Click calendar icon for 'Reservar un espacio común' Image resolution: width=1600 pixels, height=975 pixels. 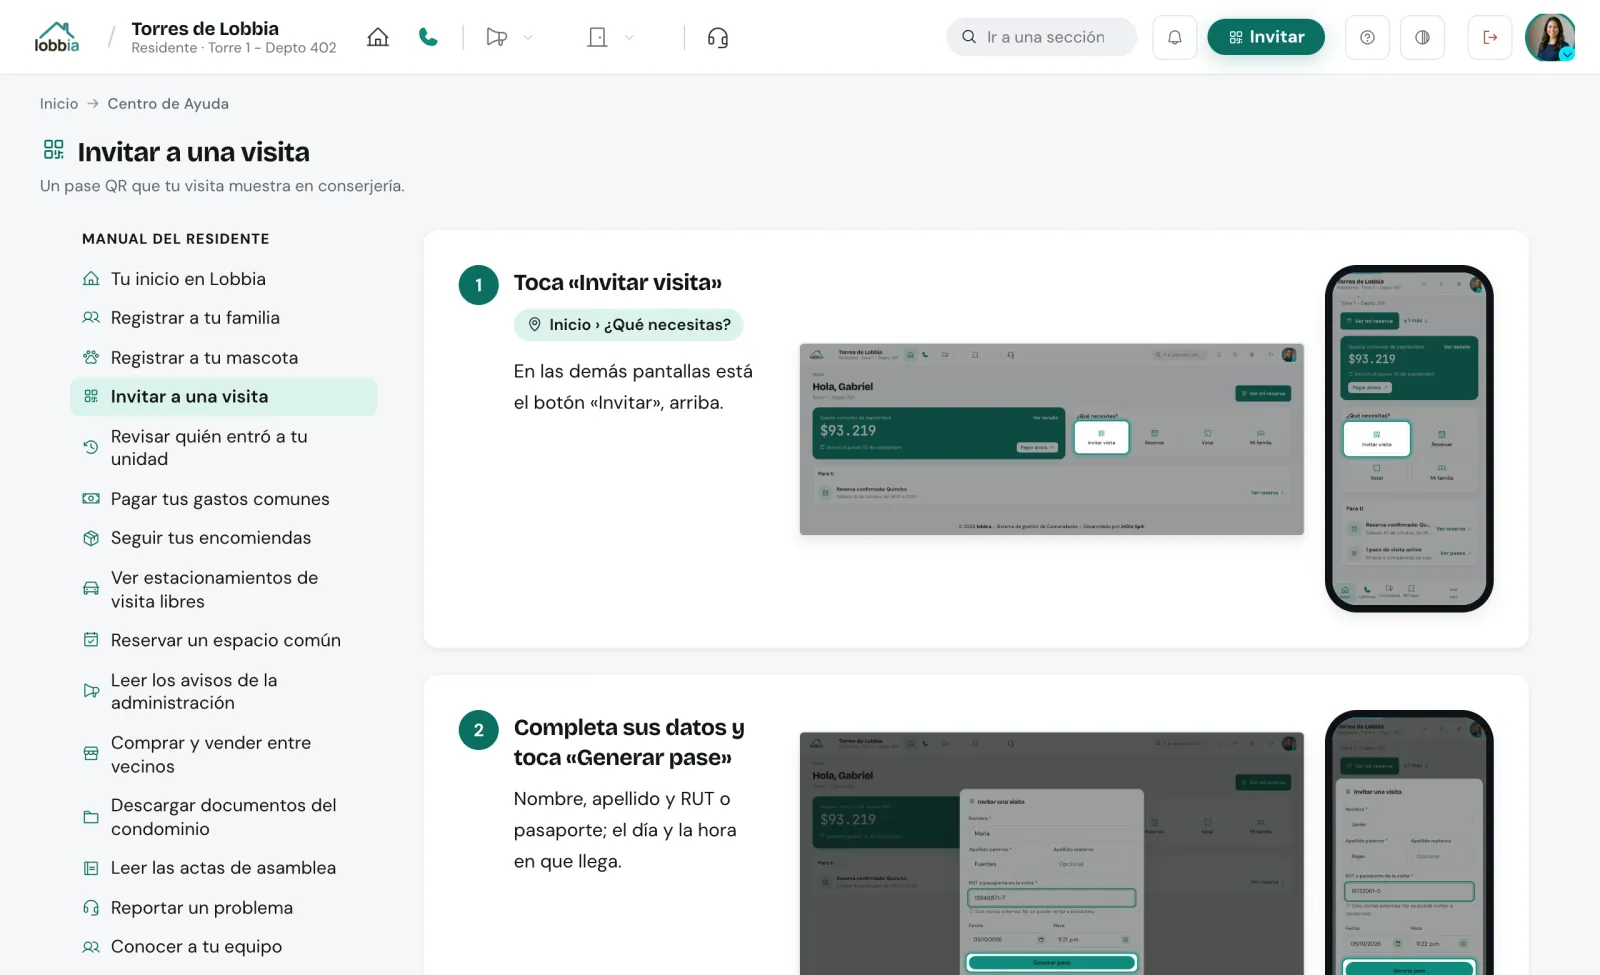click(x=91, y=640)
